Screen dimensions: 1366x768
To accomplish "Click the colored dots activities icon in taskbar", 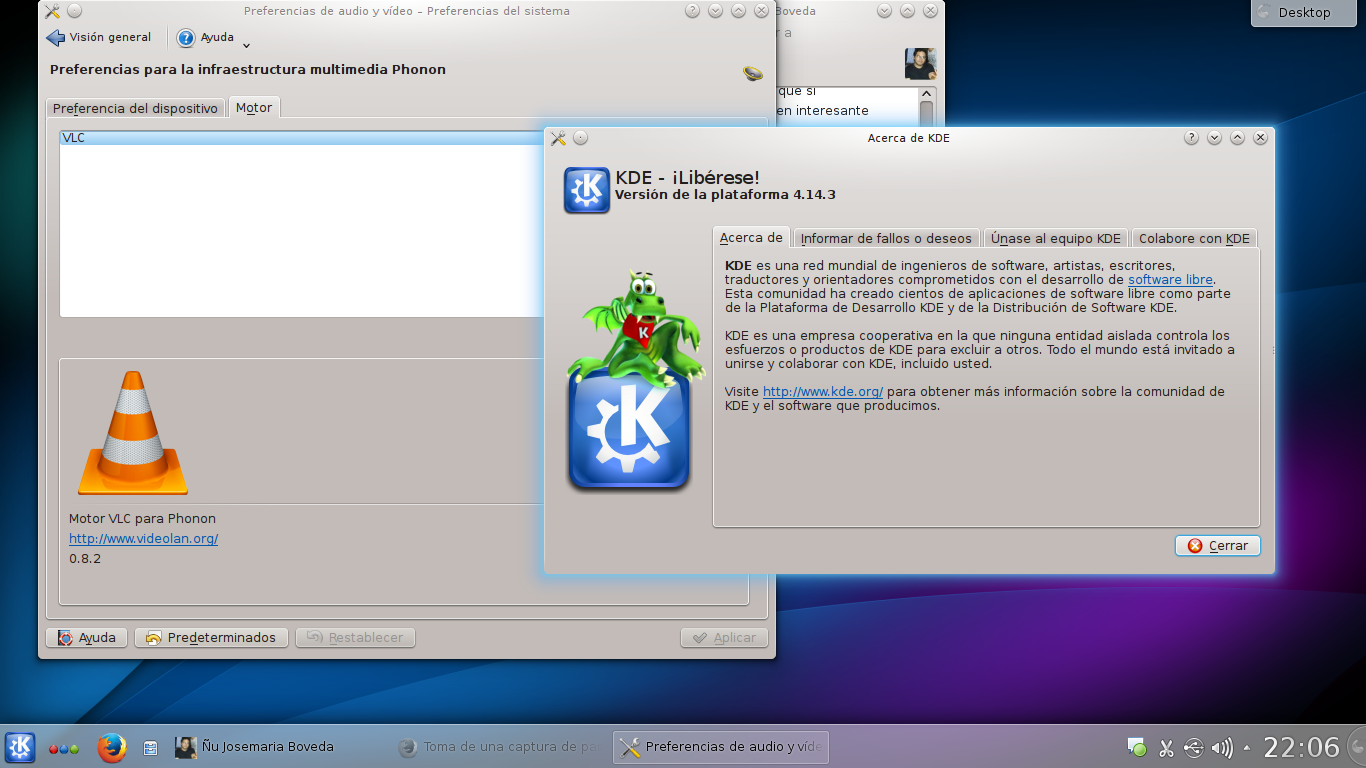I will pos(63,748).
